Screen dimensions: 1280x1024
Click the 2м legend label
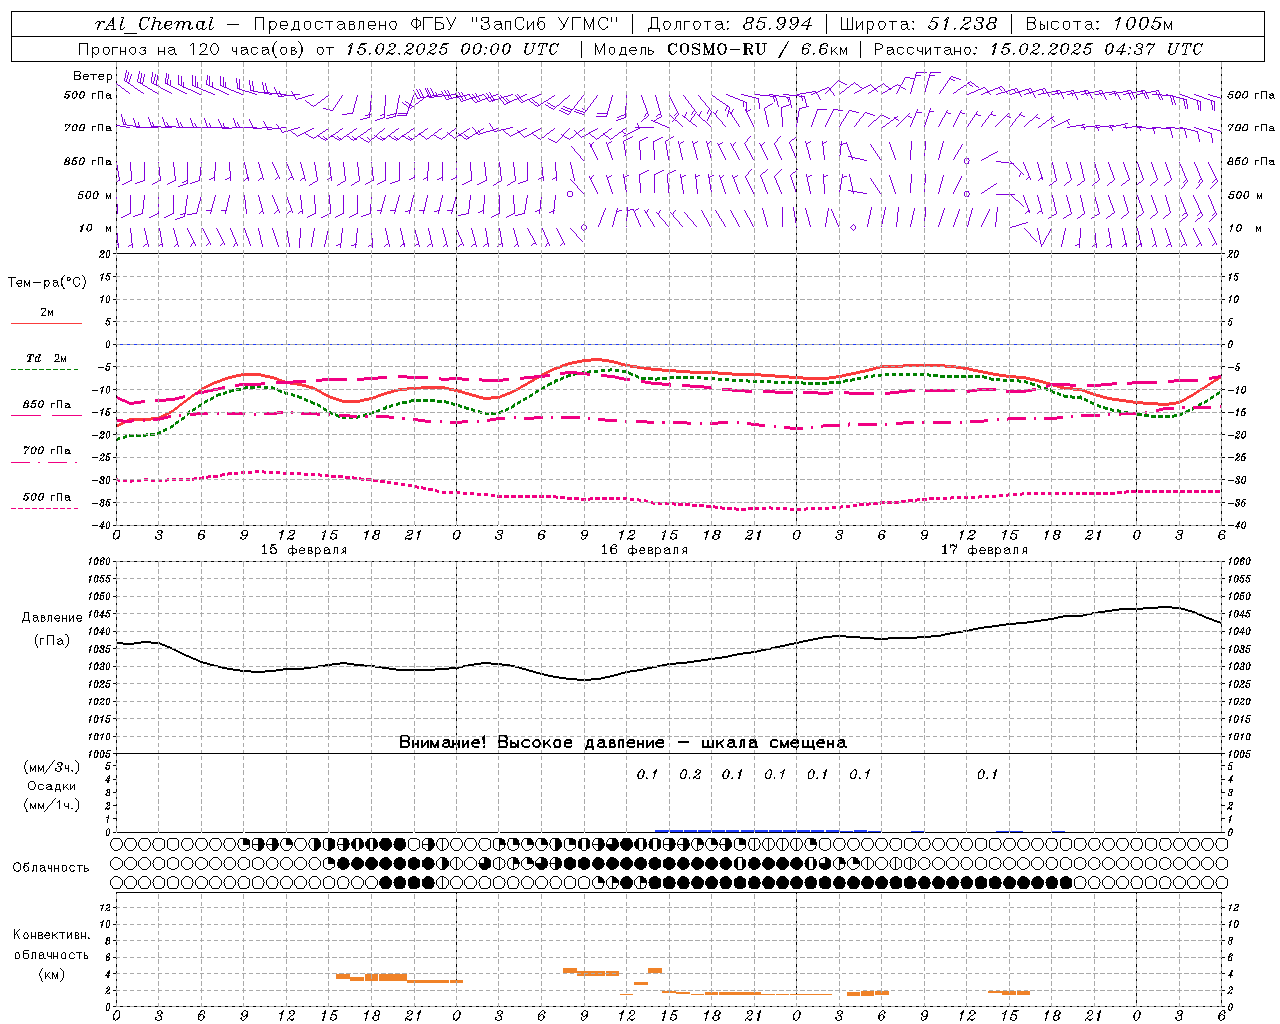pos(47,312)
